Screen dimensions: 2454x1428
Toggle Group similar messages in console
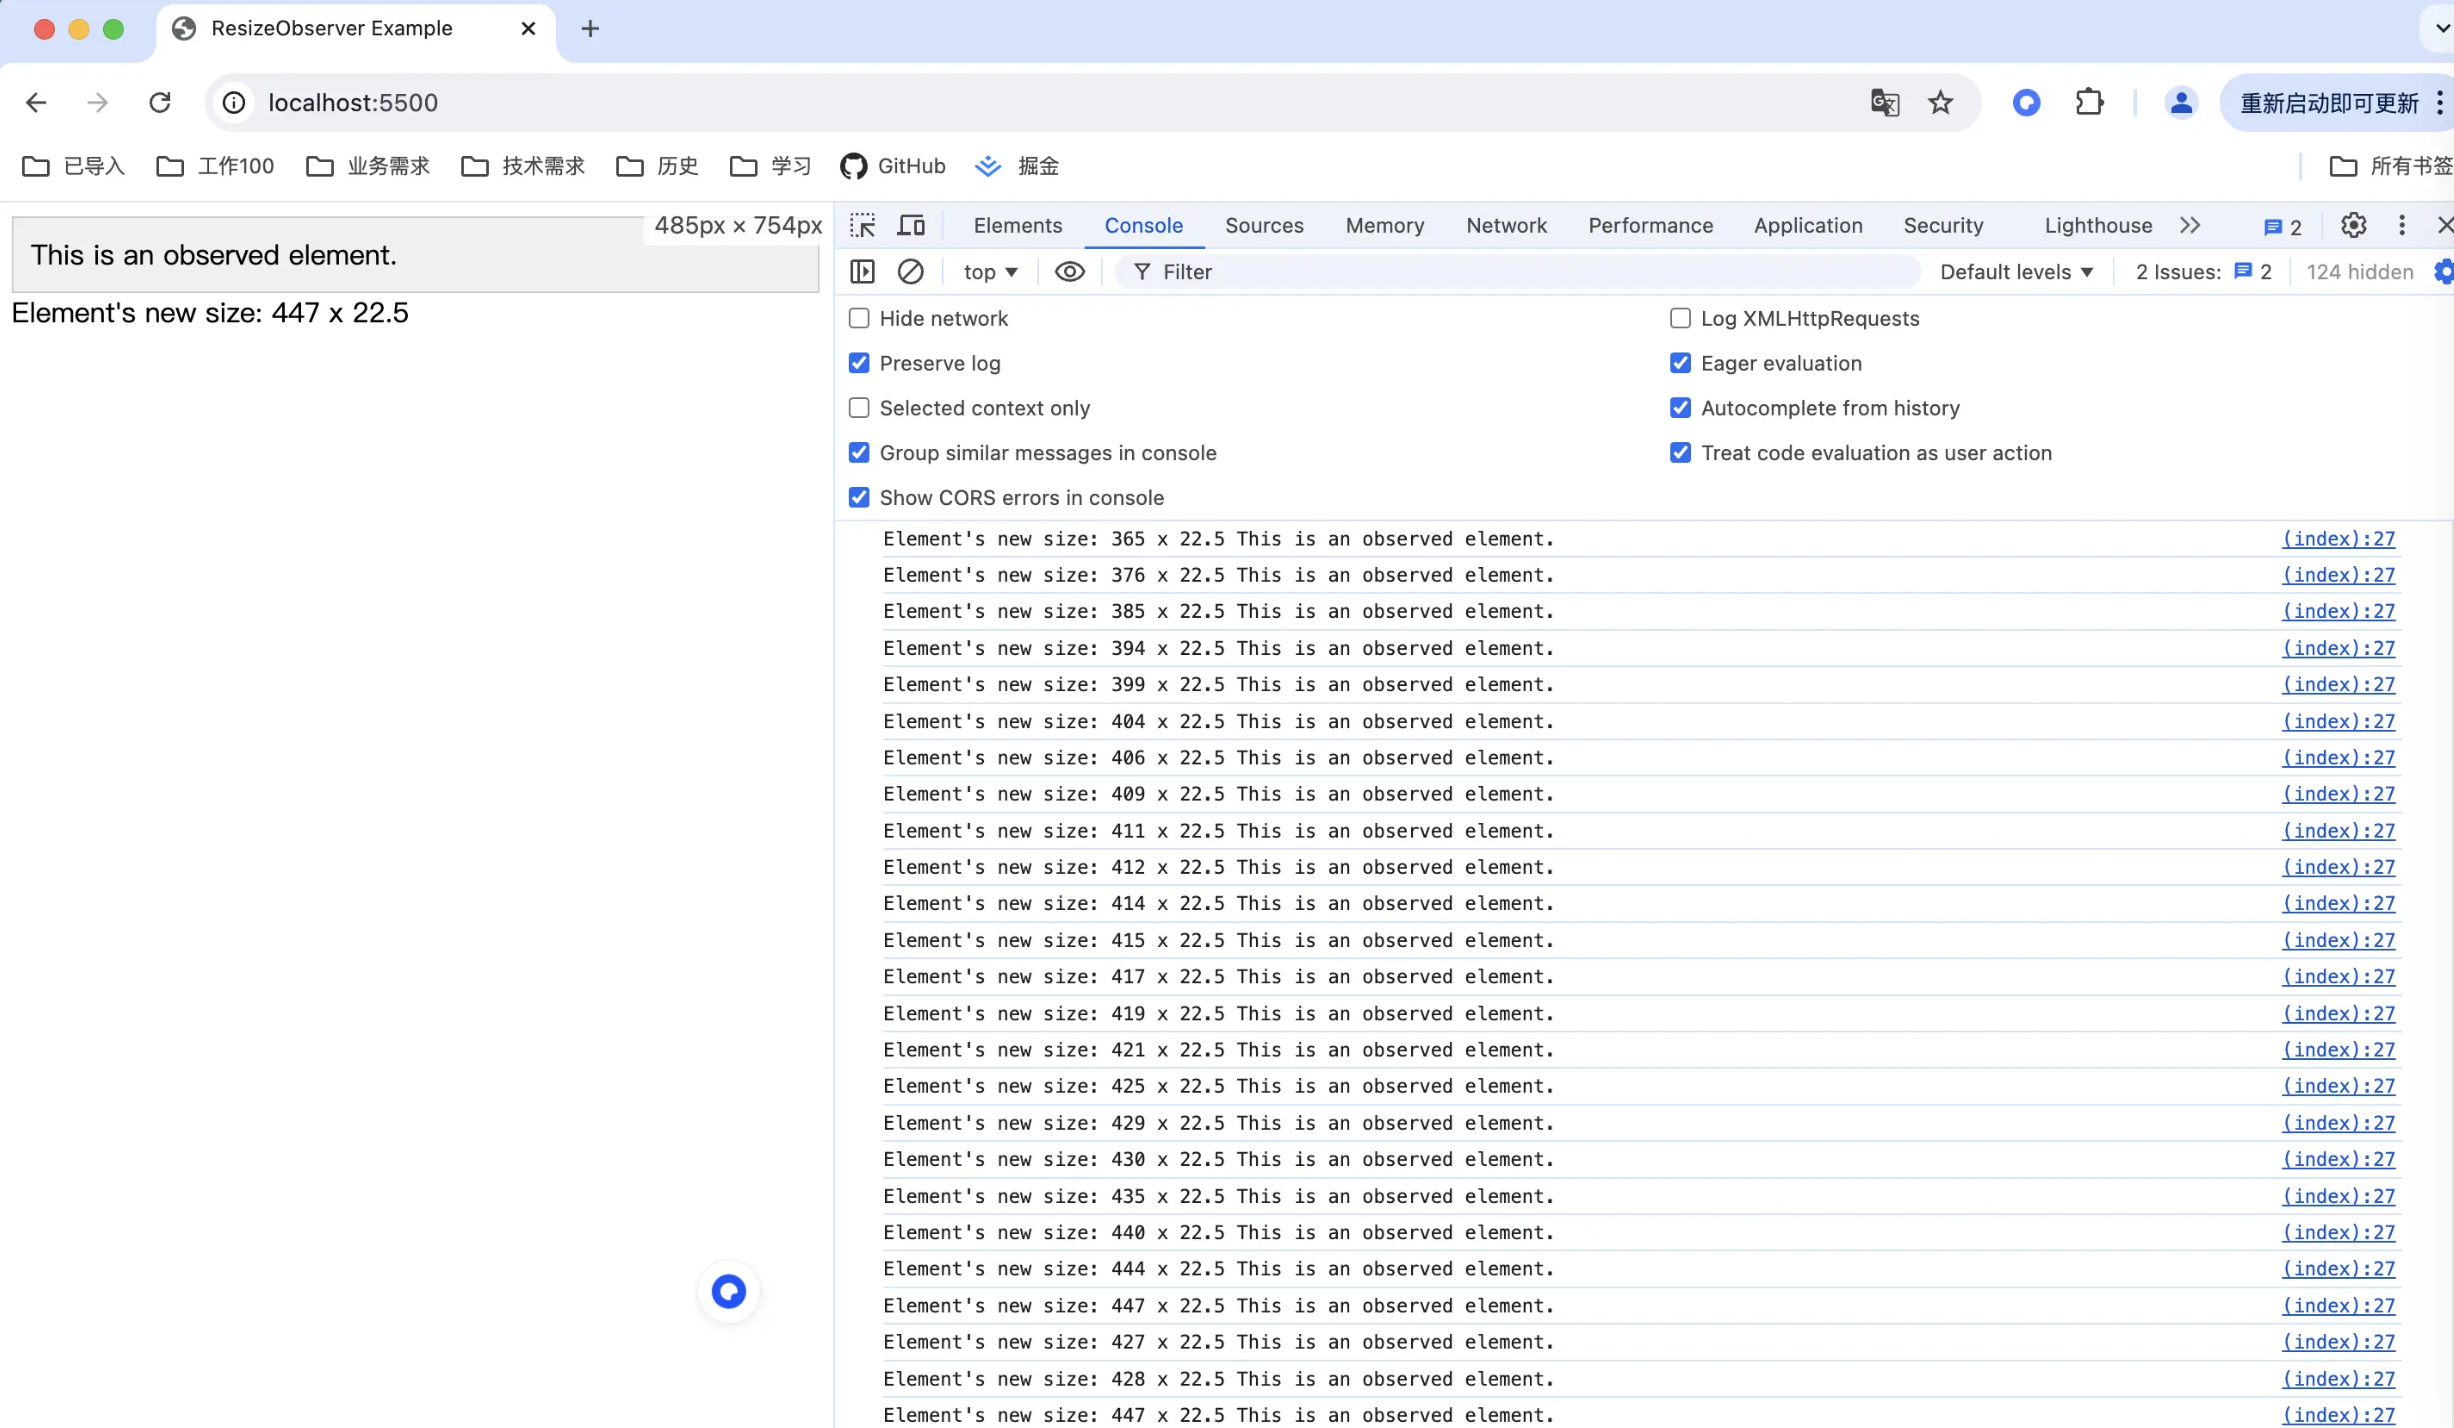point(860,452)
